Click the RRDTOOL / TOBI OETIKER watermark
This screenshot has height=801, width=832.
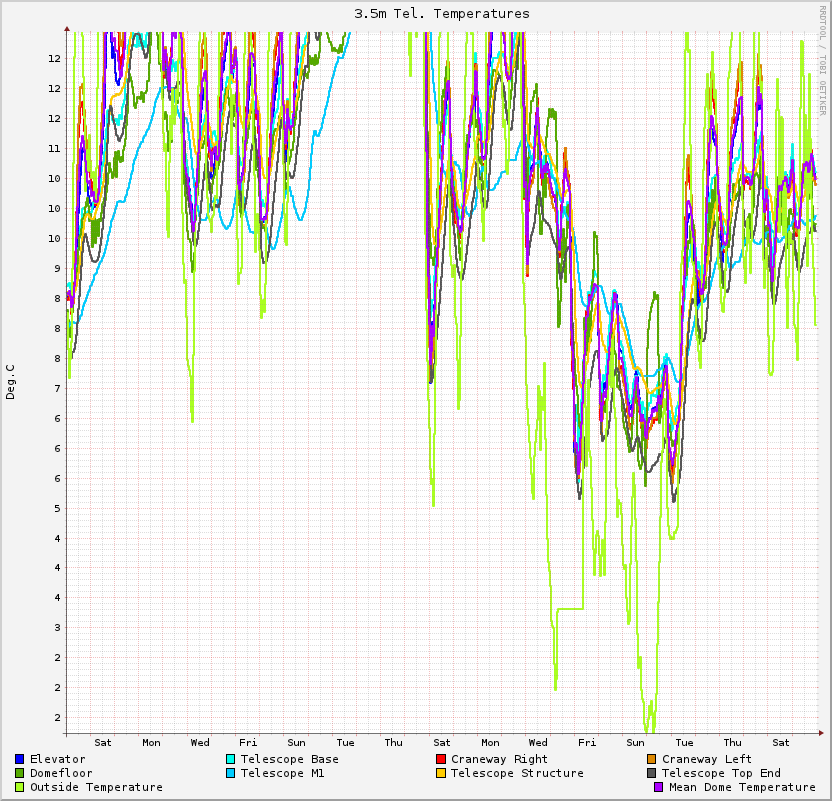click(823, 59)
